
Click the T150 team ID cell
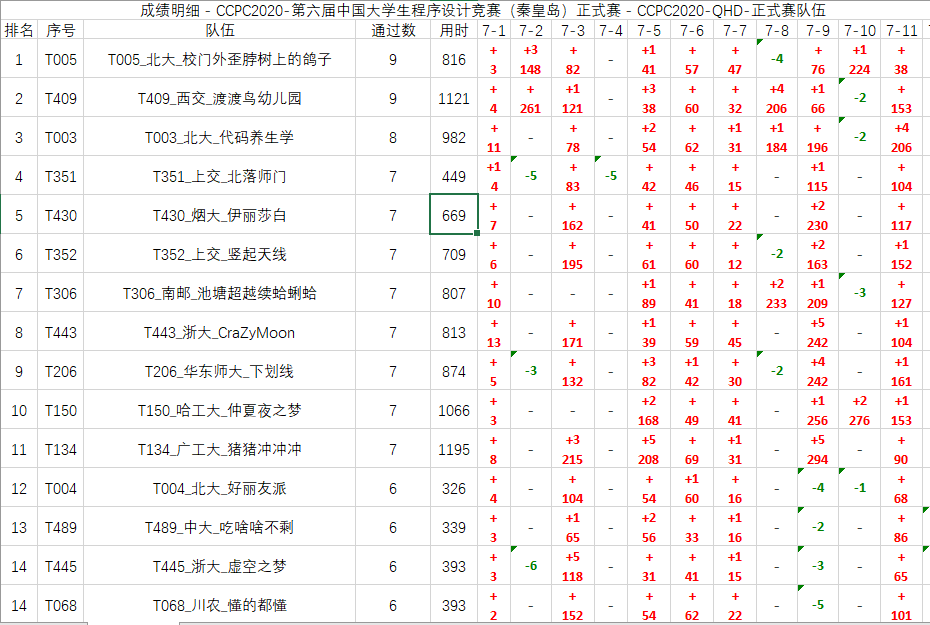(60, 411)
